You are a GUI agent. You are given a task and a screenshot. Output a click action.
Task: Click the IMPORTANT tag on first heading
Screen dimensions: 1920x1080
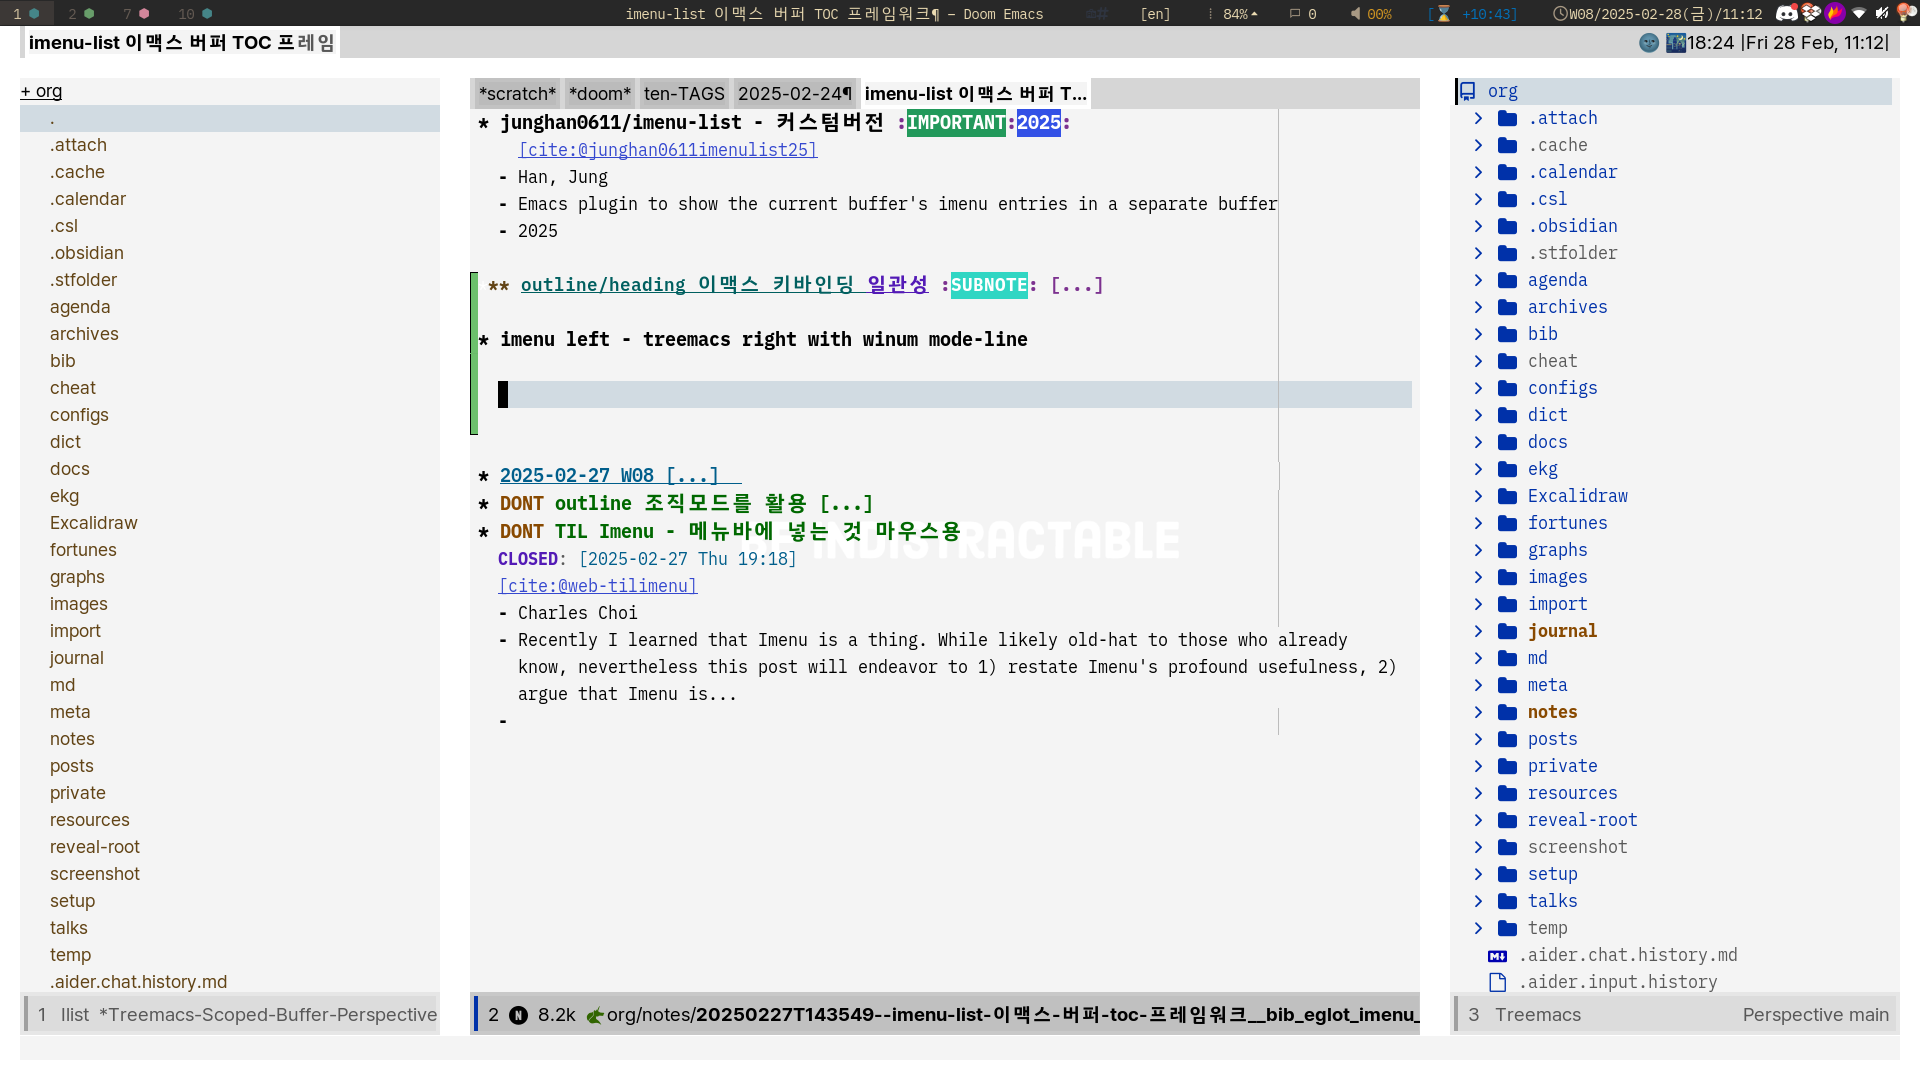(x=956, y=123)
